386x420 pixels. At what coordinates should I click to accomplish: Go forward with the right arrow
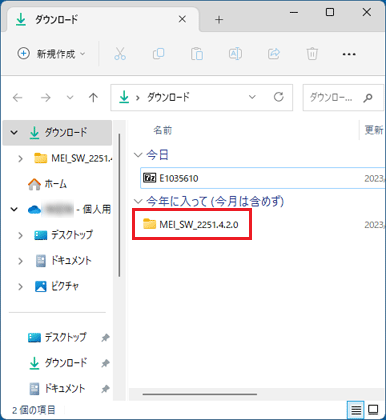pyautogui.click(x=45, y=98)
